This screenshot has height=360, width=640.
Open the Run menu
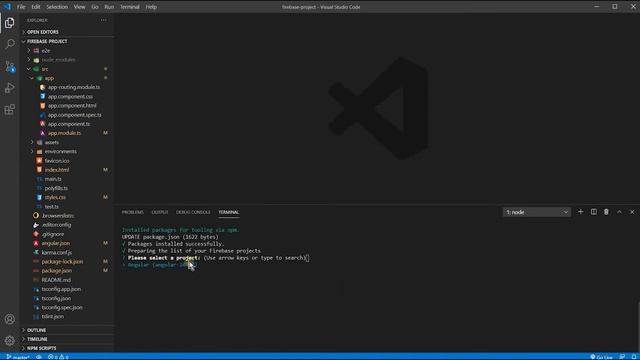tap(109, 7)
